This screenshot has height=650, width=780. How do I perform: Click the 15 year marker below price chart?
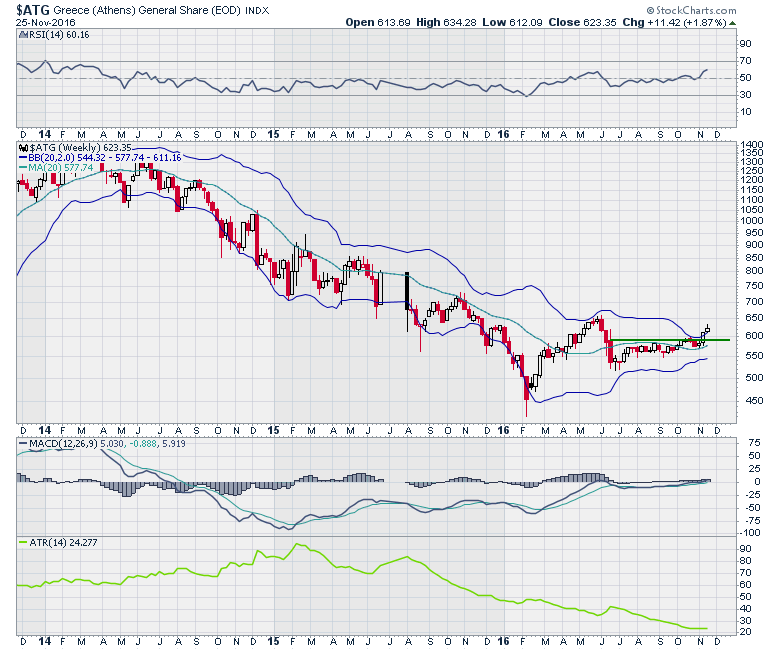tap(273, 428)
